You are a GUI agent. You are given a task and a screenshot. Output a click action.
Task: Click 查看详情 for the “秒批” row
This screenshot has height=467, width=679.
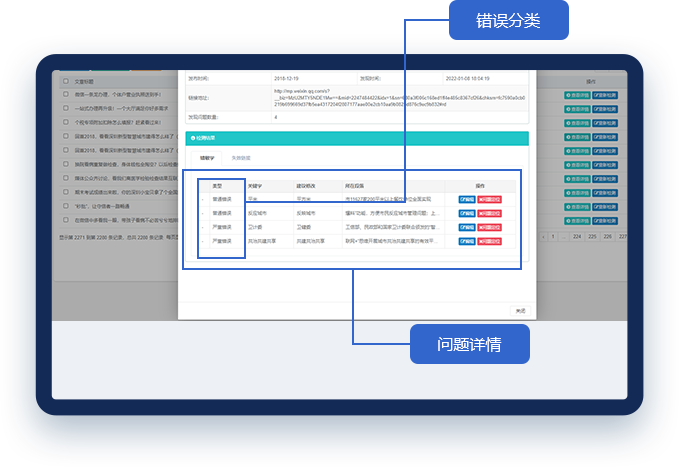[577, 207]
